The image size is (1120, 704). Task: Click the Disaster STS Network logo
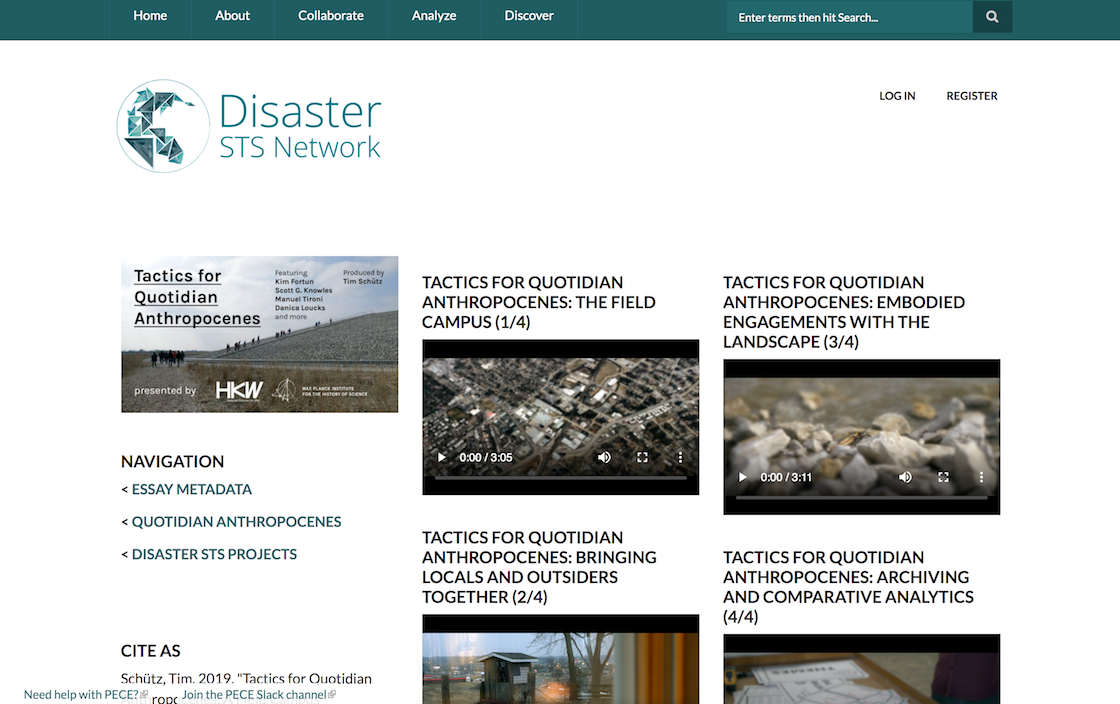[x=250, y=126]
